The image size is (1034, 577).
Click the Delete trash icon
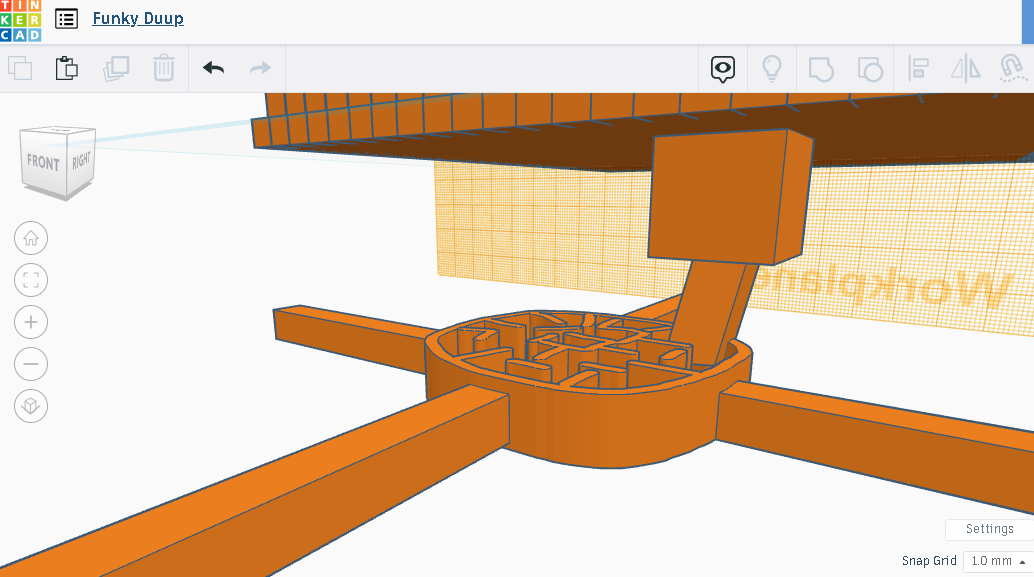point(164,69)
